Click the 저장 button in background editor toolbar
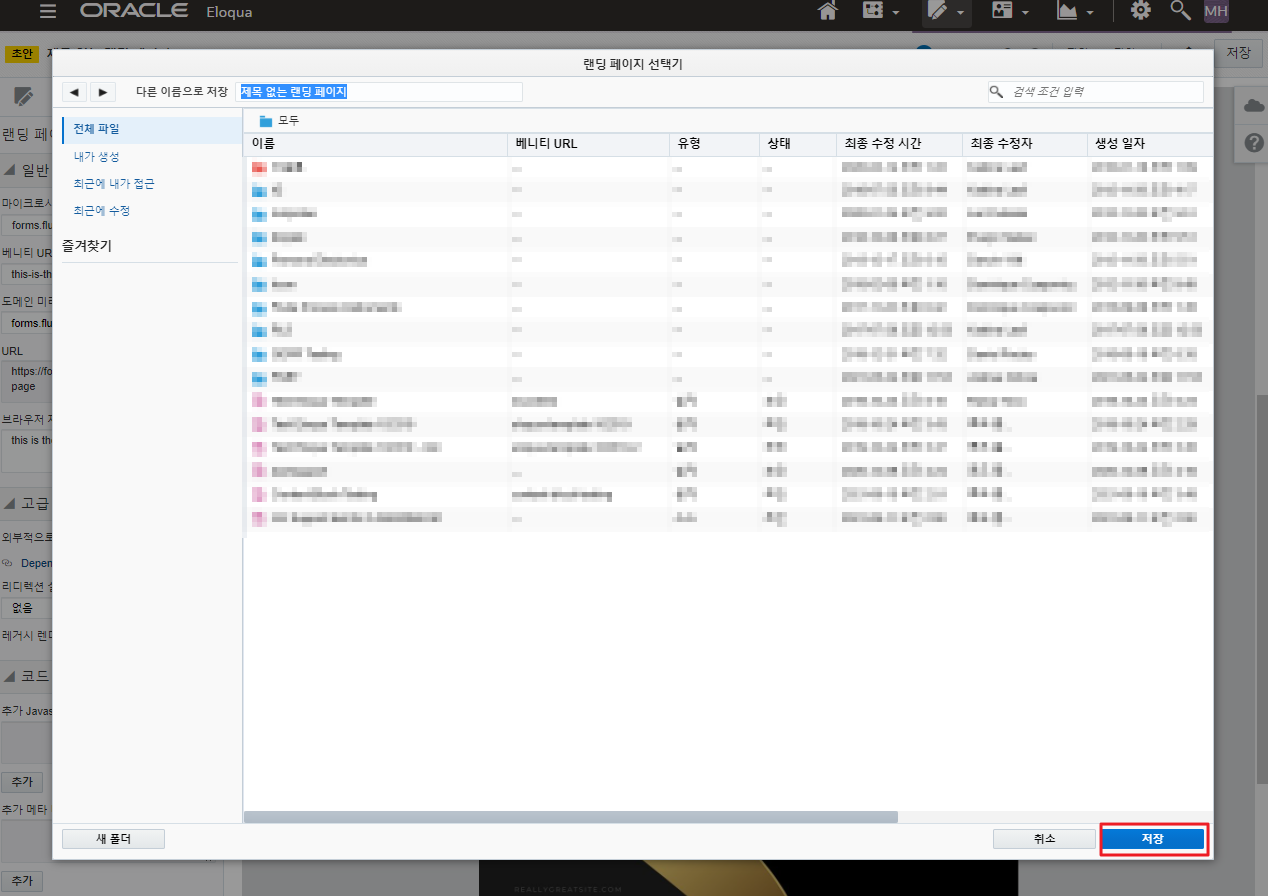Screen dimensions: 1268x896 1238,53
